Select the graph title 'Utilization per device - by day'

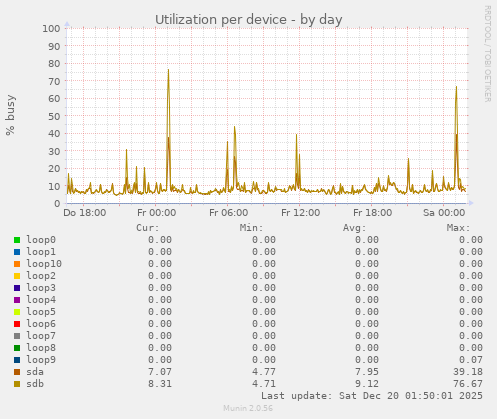(249, 19)
